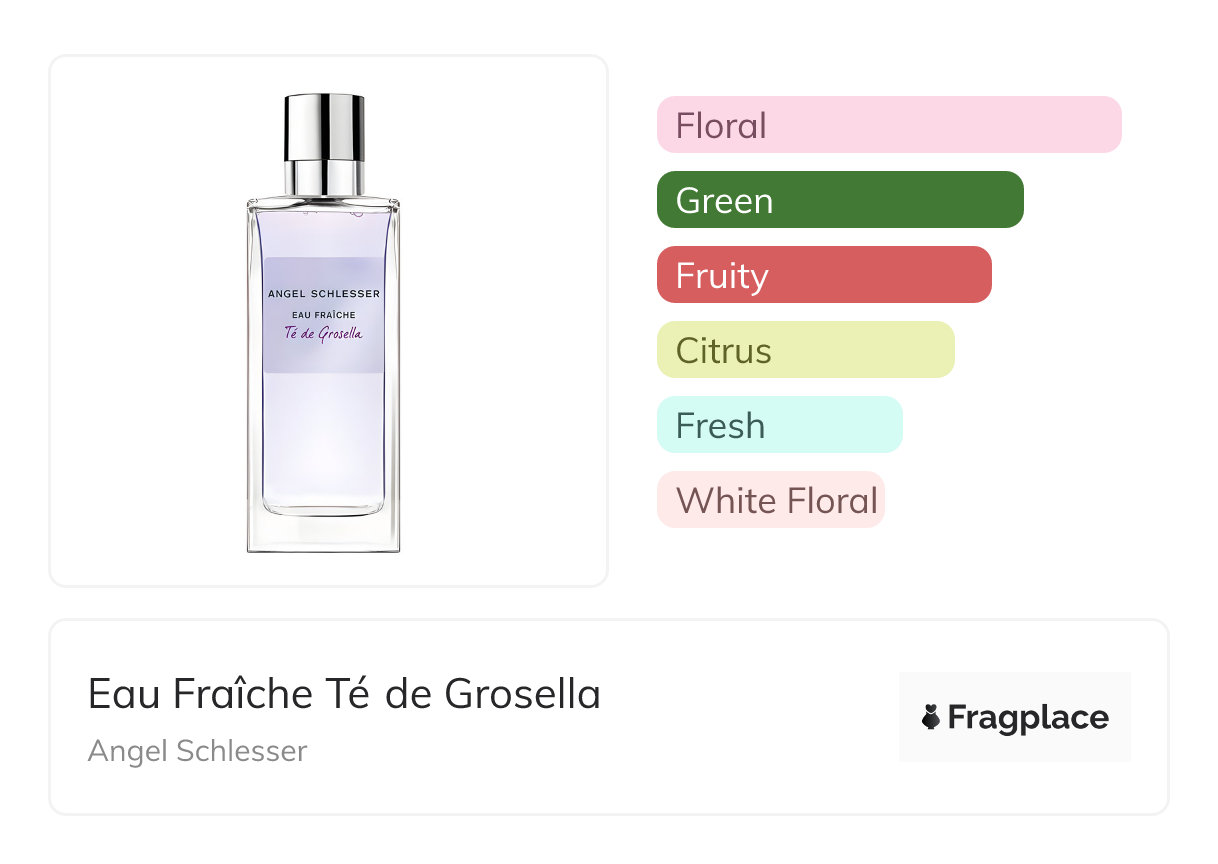
Task: Open the Eau Fraîche Té de Grosella title
Action: (344, 694)
